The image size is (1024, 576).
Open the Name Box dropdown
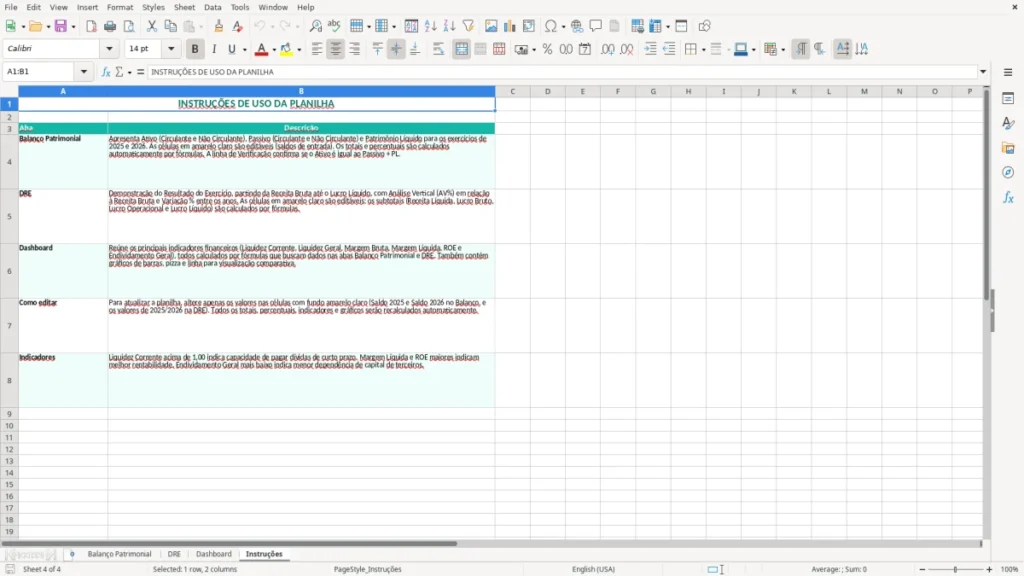point(84,72)
